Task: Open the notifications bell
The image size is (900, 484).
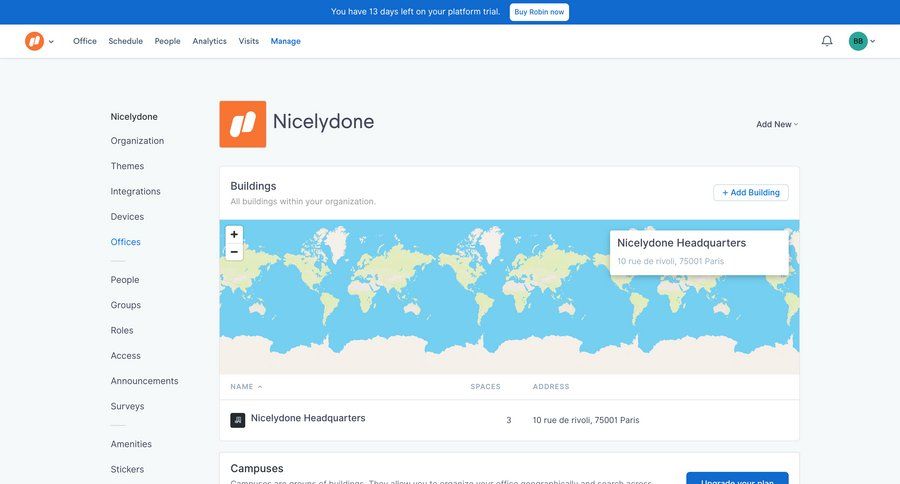Action: 827,41
